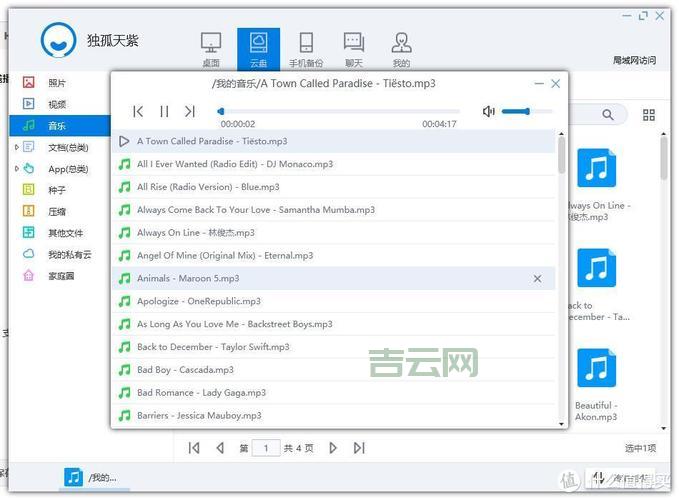The image size is (679, 500).
Task: Switch to grid view layout
Action: tap(649, 115)
